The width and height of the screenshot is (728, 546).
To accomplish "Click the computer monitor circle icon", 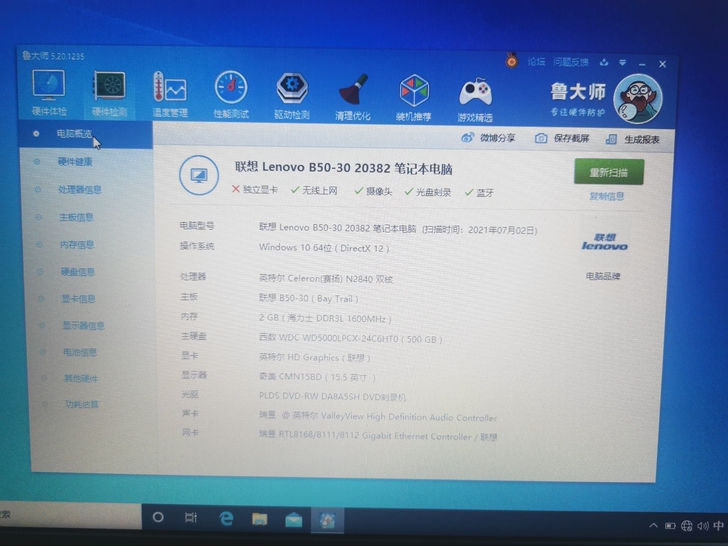I will [199, 175].
